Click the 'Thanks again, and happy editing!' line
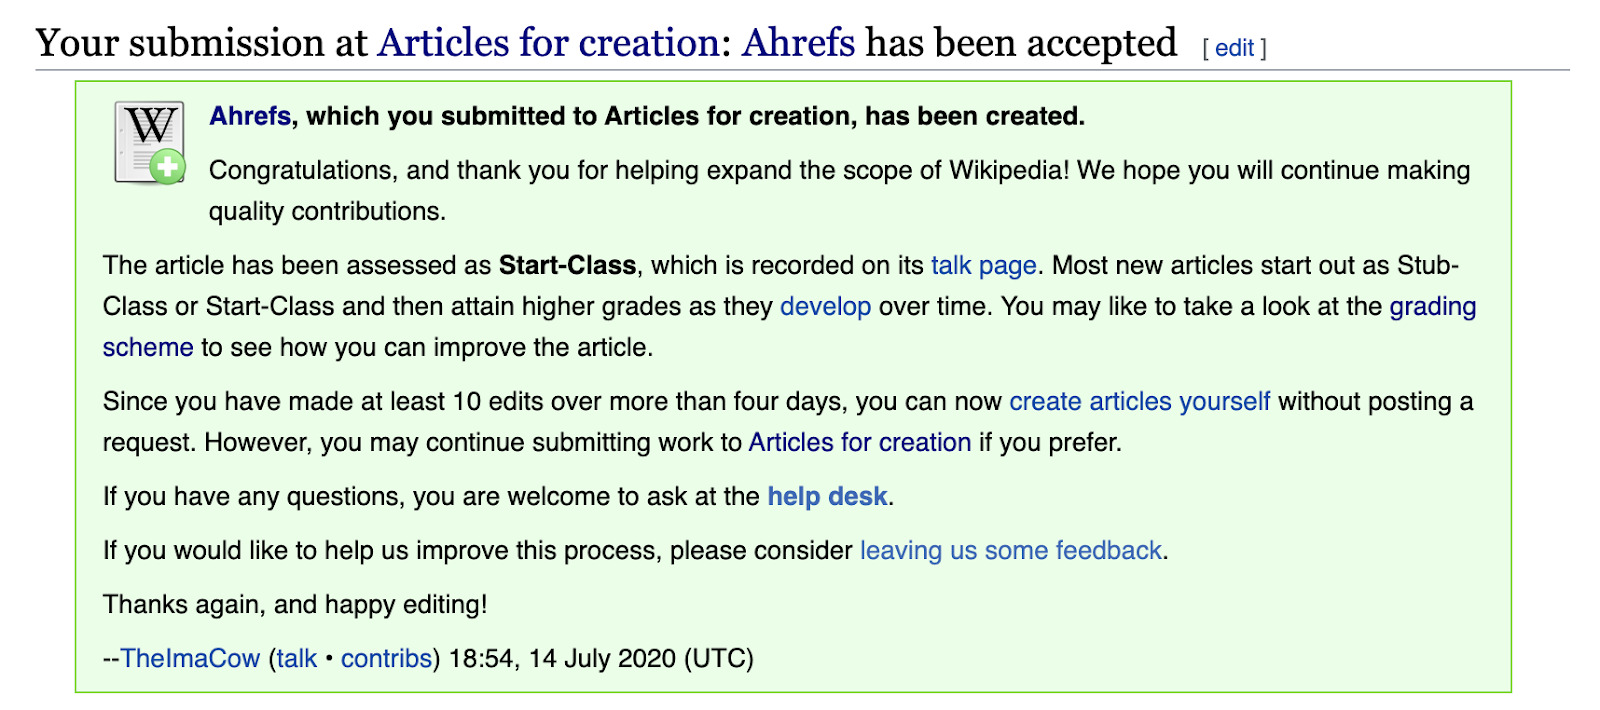1600x710 pixels. point(295,604)
